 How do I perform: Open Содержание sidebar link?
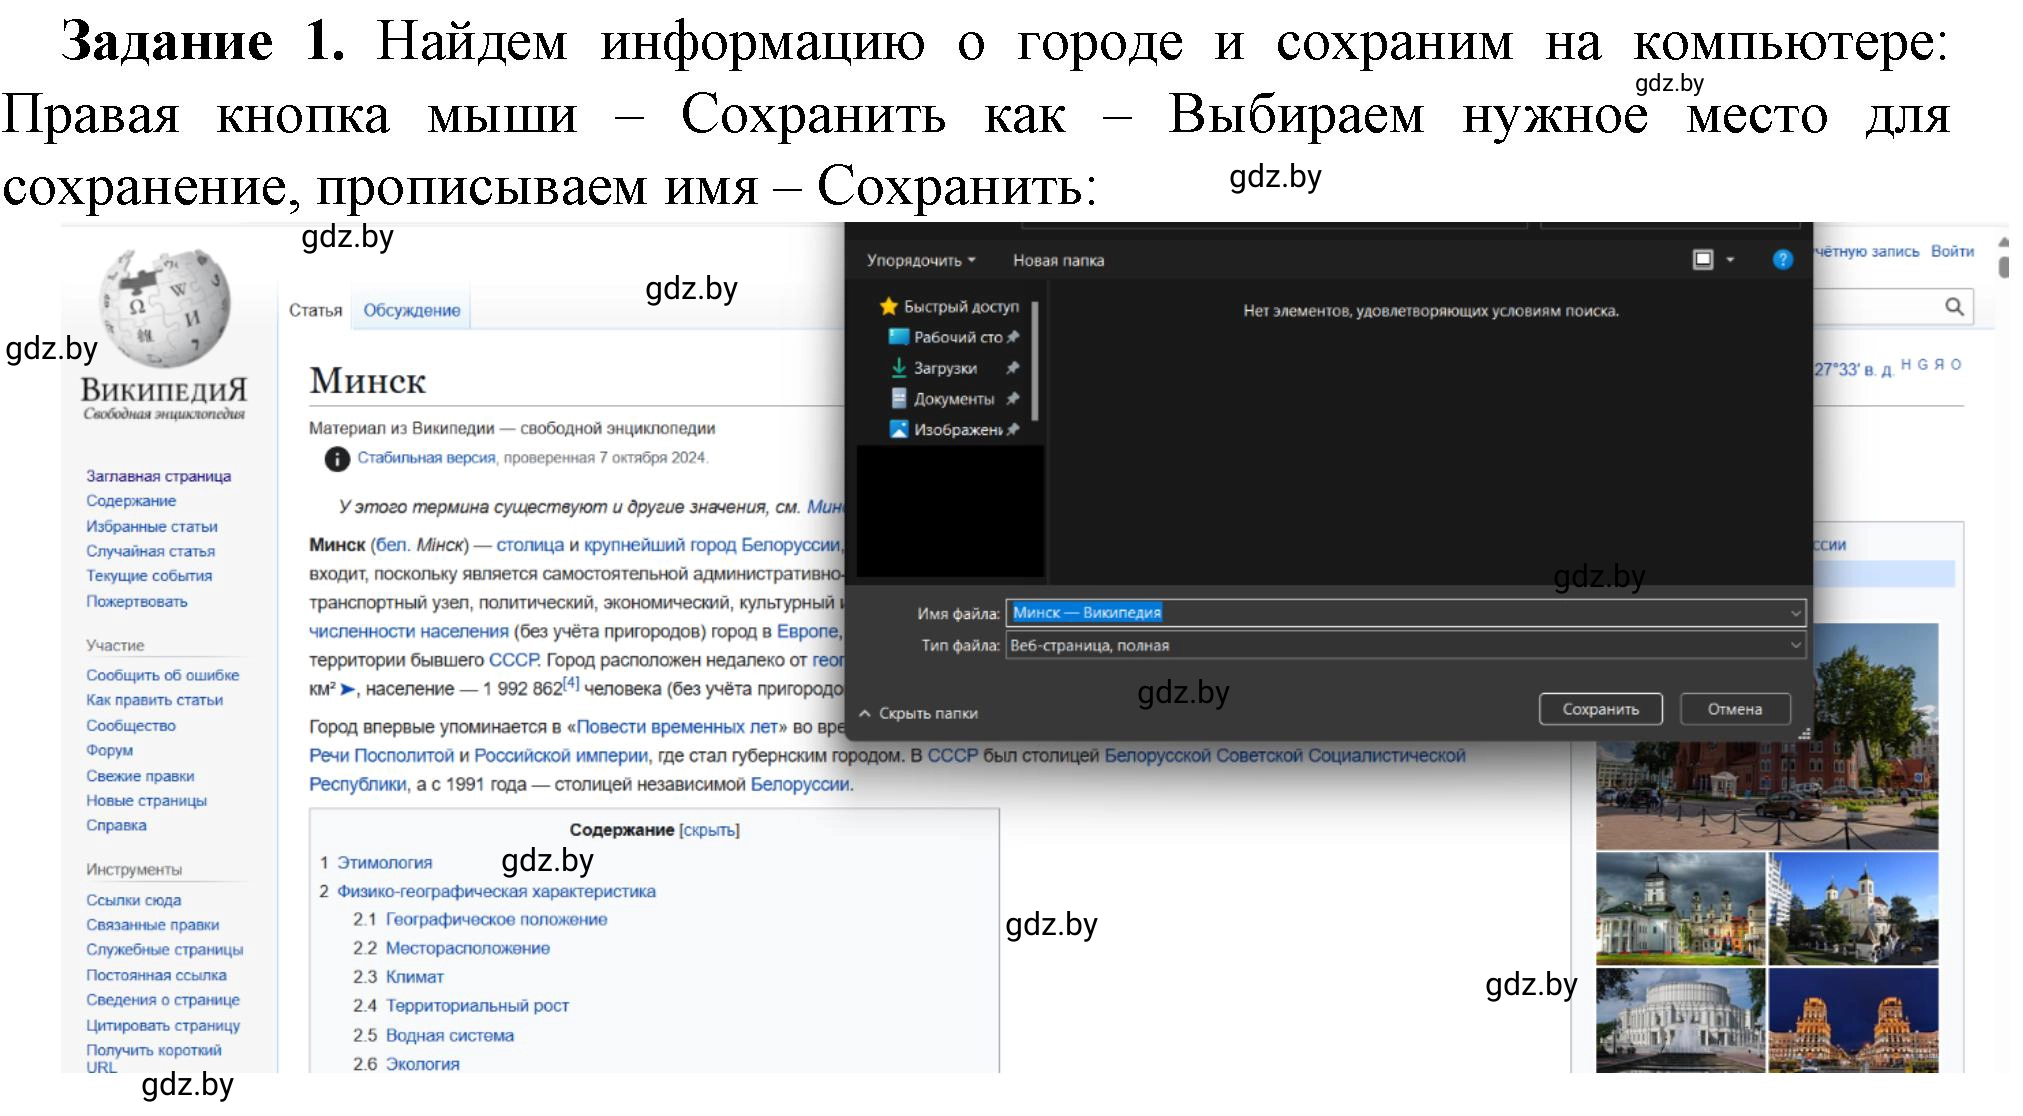(131, 501)
